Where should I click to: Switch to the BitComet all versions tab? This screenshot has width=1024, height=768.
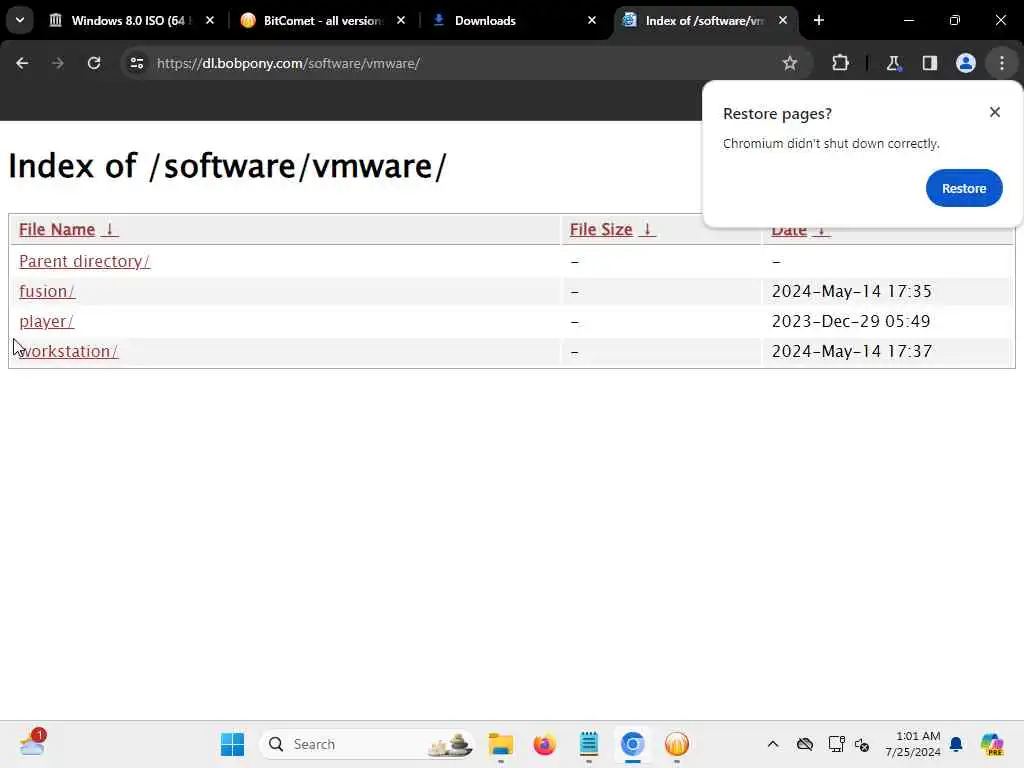323,21
